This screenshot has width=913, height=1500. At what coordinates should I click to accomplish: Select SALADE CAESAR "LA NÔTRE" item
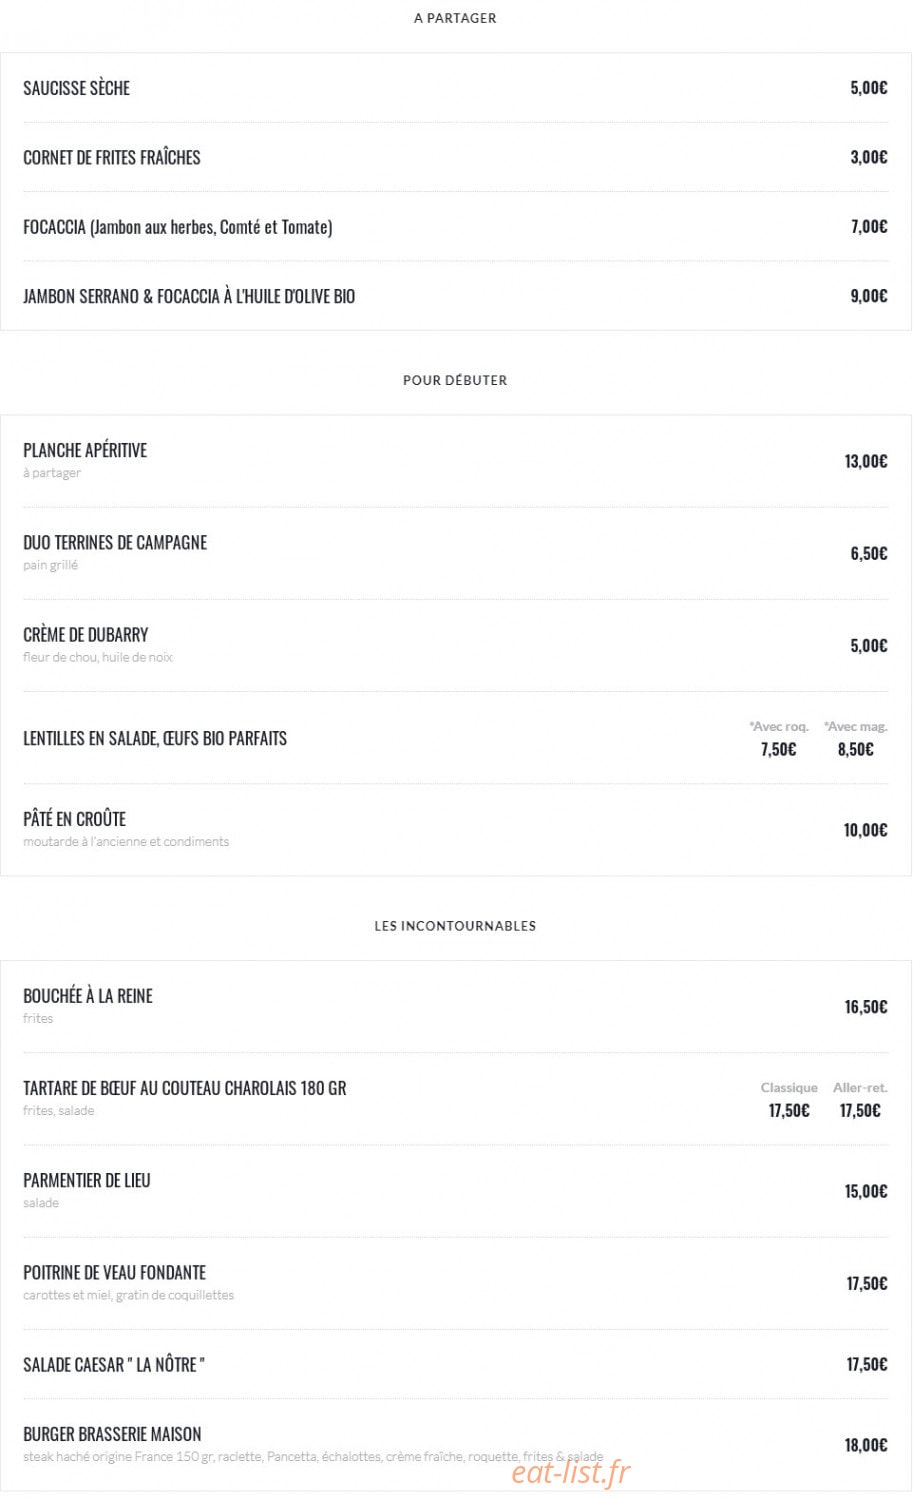114,1364
